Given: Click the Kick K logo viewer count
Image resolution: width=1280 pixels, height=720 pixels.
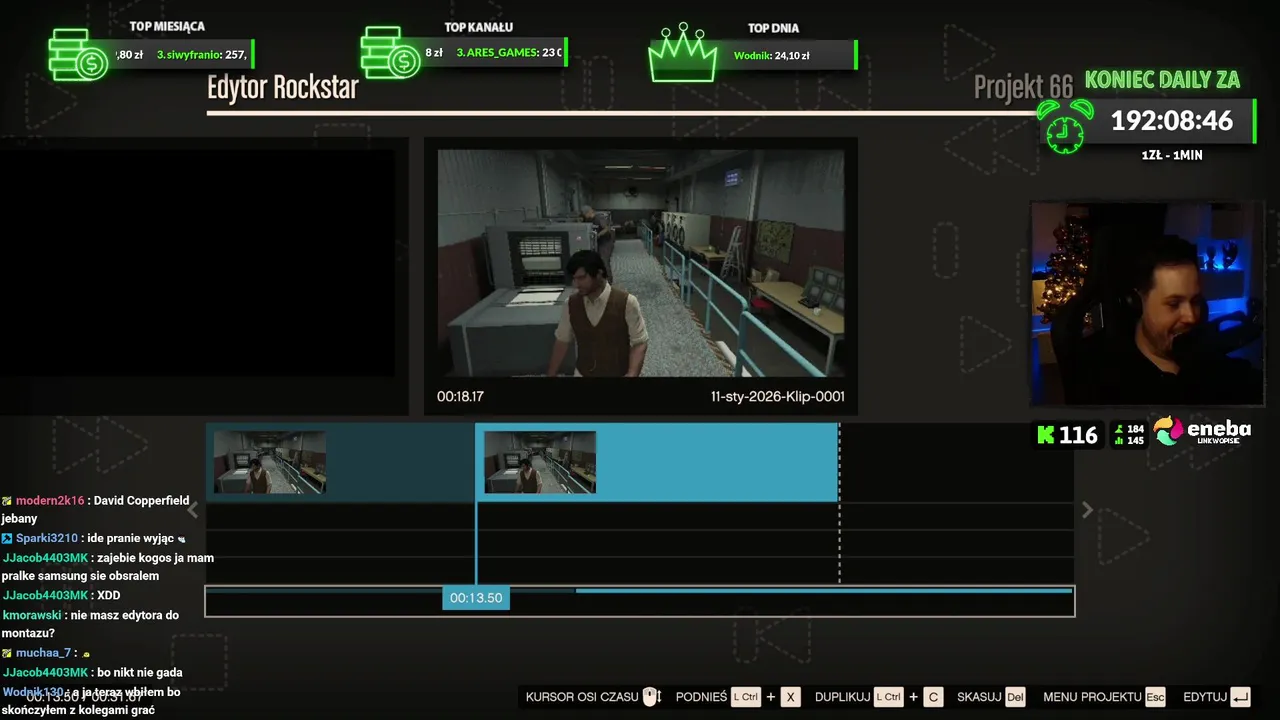Looking at the screenshot, I should click(1067, 435).
